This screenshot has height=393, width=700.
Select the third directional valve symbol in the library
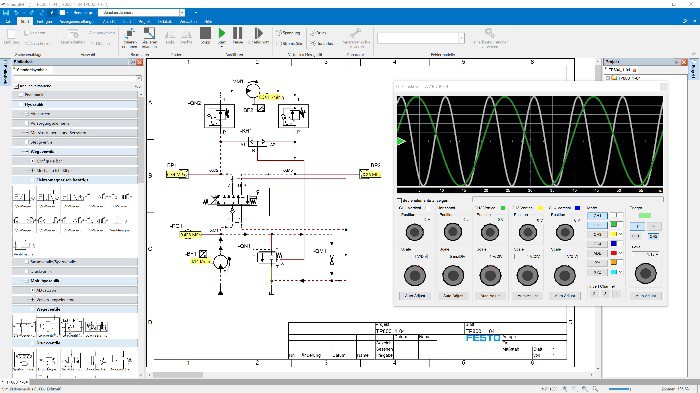tap(71, 197)
